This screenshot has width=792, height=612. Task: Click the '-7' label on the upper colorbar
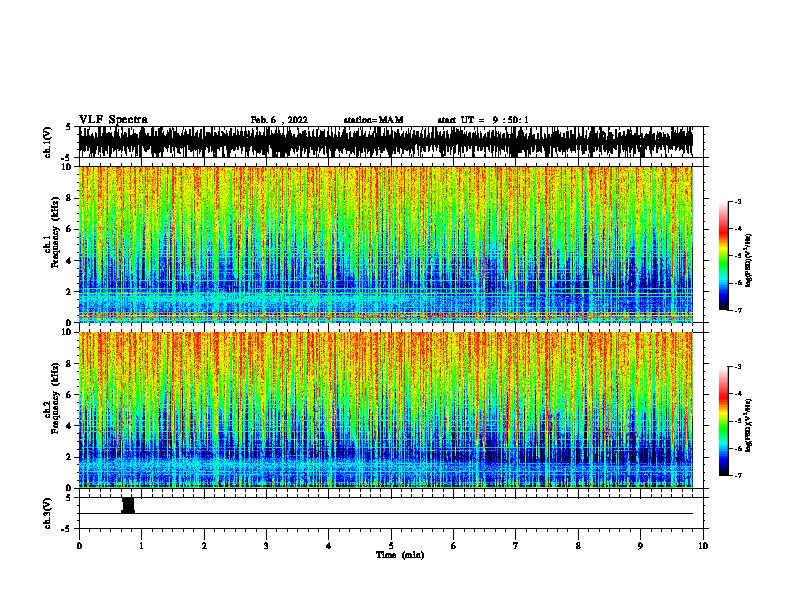pos(737,310)
